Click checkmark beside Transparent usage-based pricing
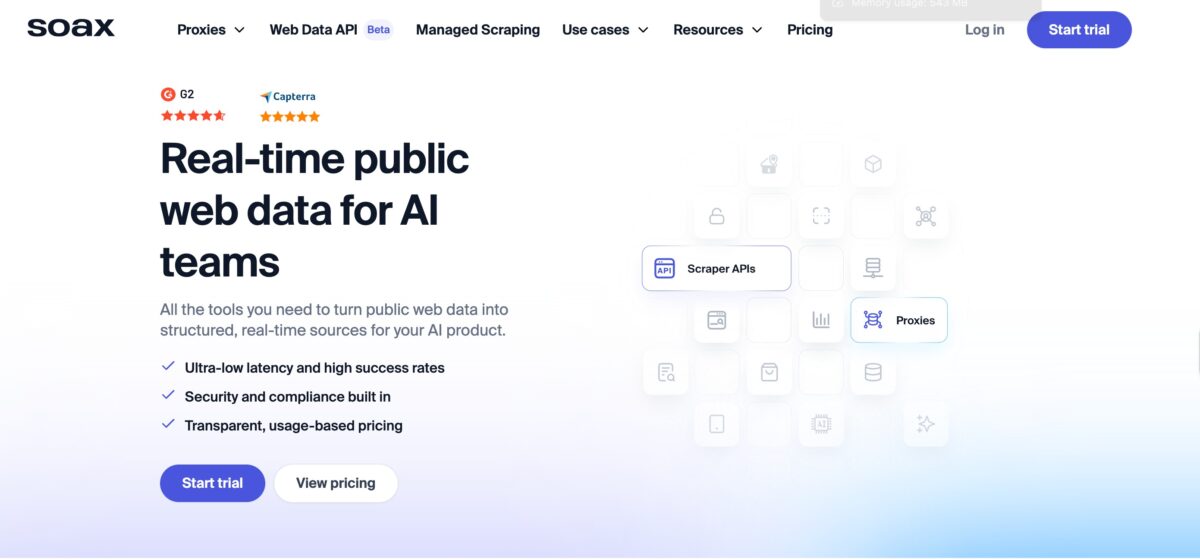Image resolution: width=1200 pixels, height=559 pixels. [168, 424]
